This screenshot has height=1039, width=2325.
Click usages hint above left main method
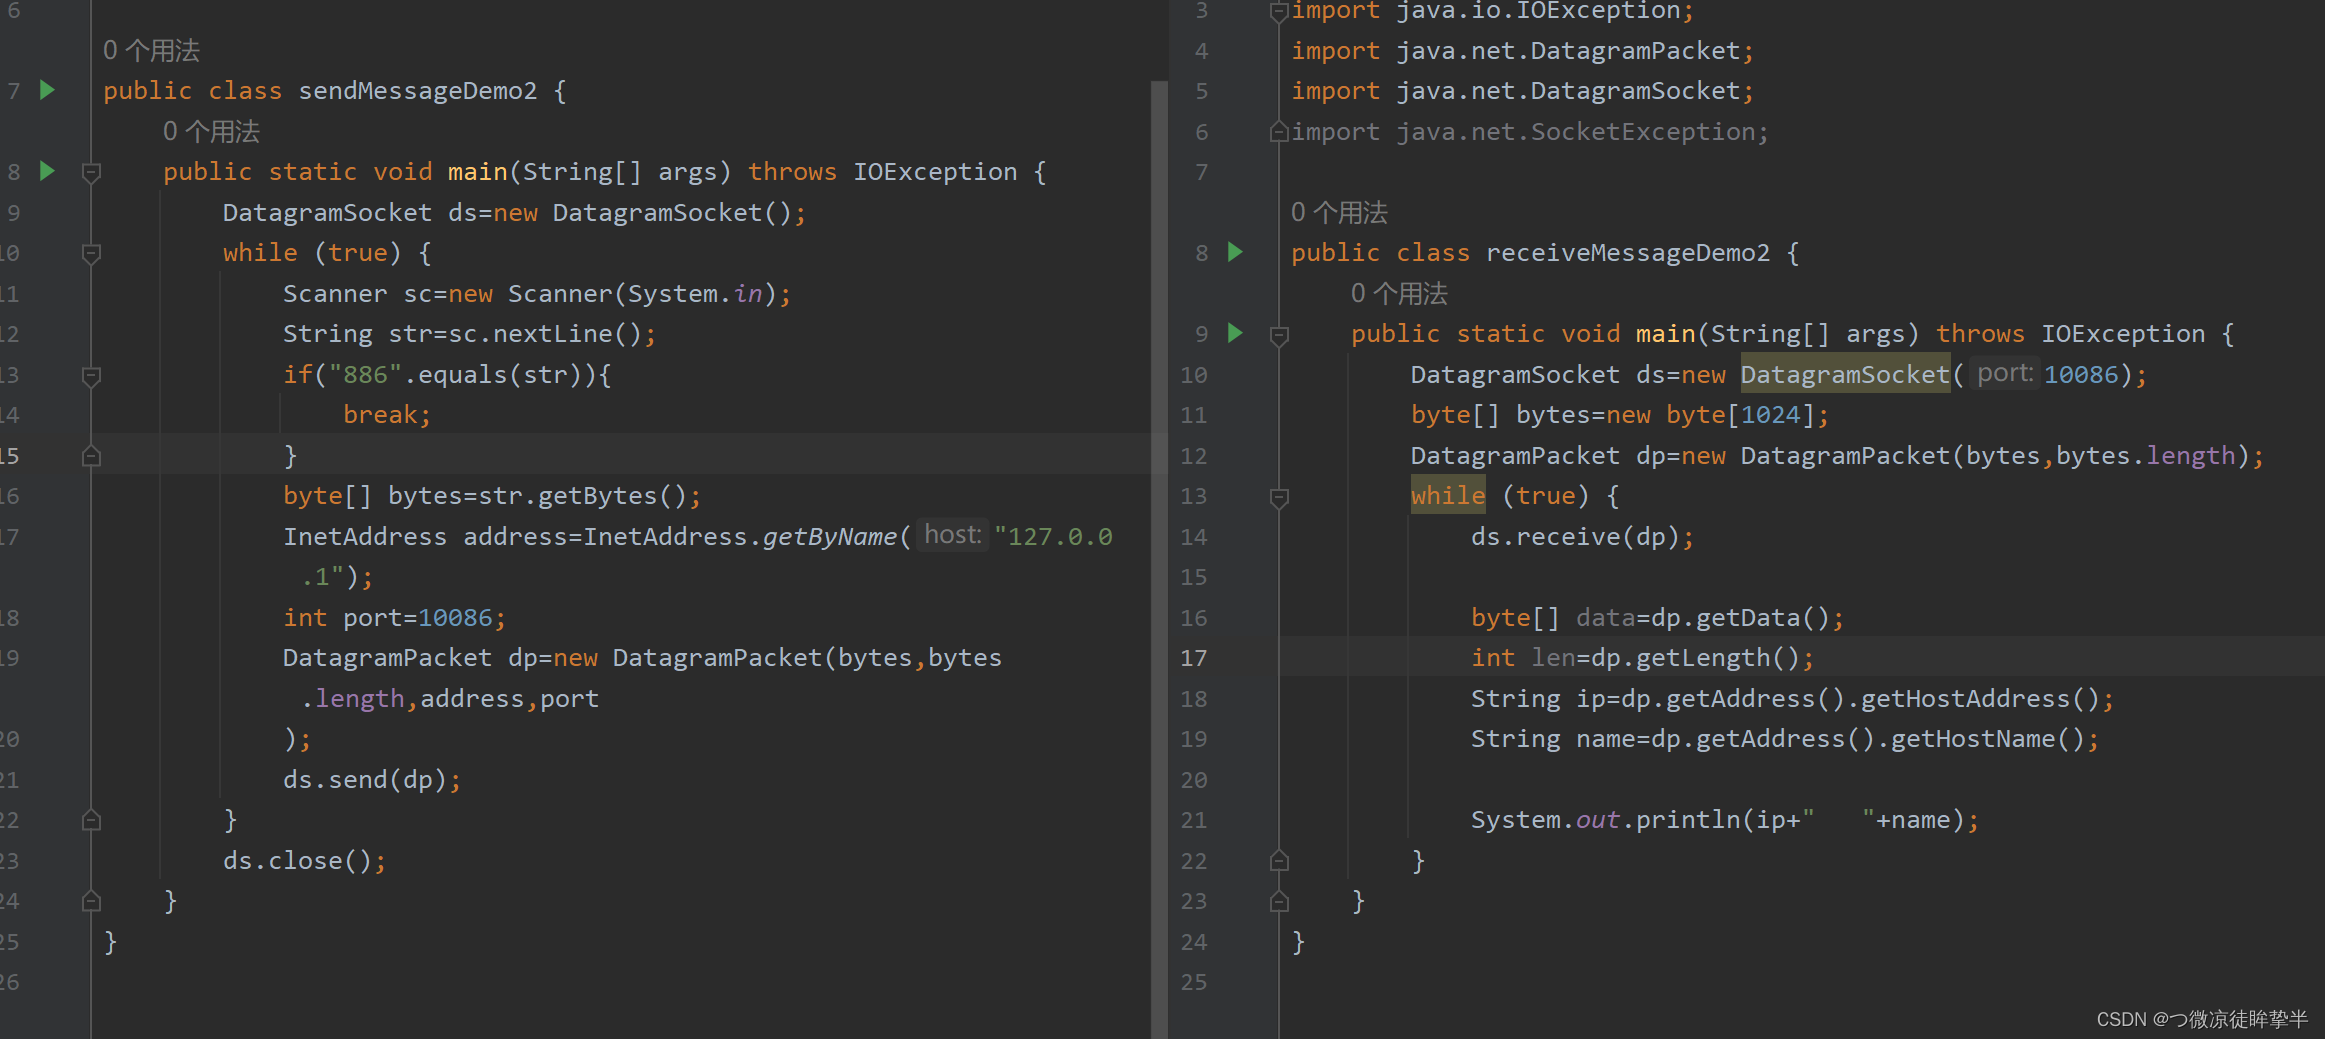coord(211,131)
